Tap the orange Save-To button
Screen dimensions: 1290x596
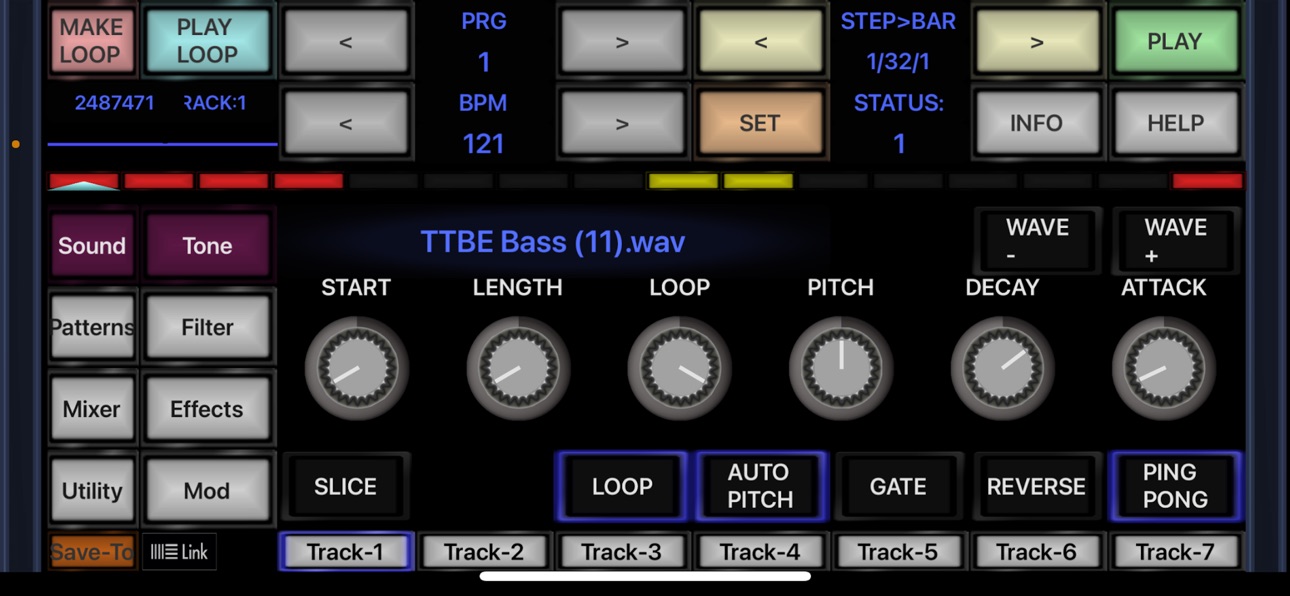(x=92, y=552)
